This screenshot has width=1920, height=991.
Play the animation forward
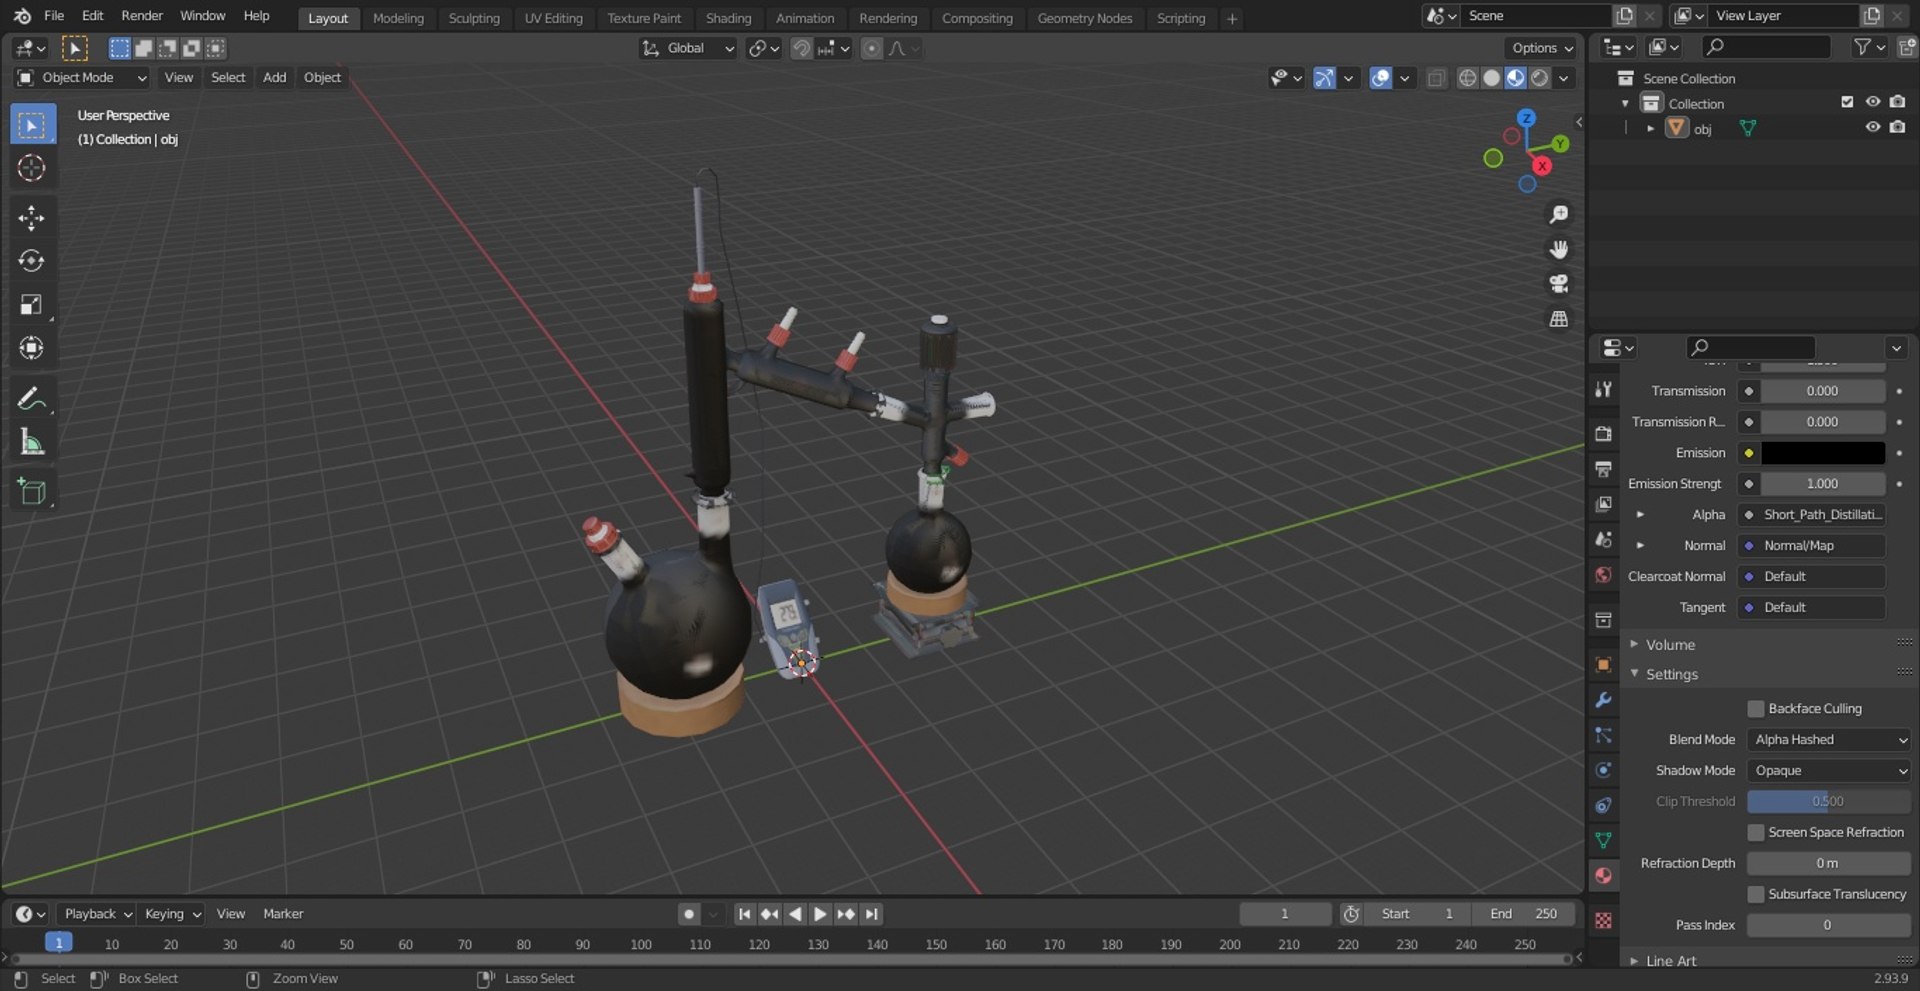[x=820, y=914]
